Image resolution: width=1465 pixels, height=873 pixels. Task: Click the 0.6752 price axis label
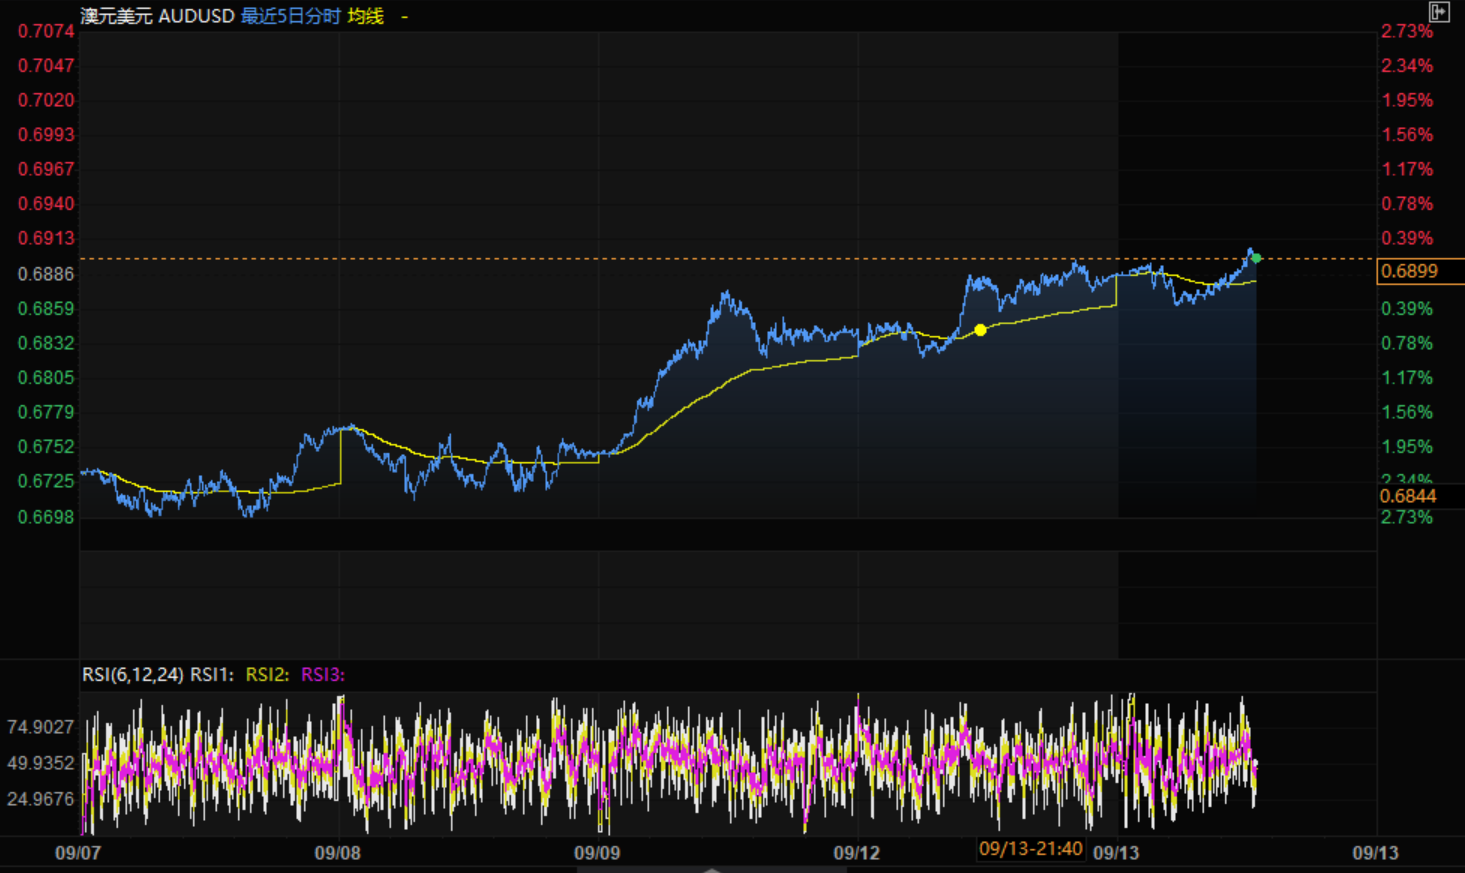point(46,447)
